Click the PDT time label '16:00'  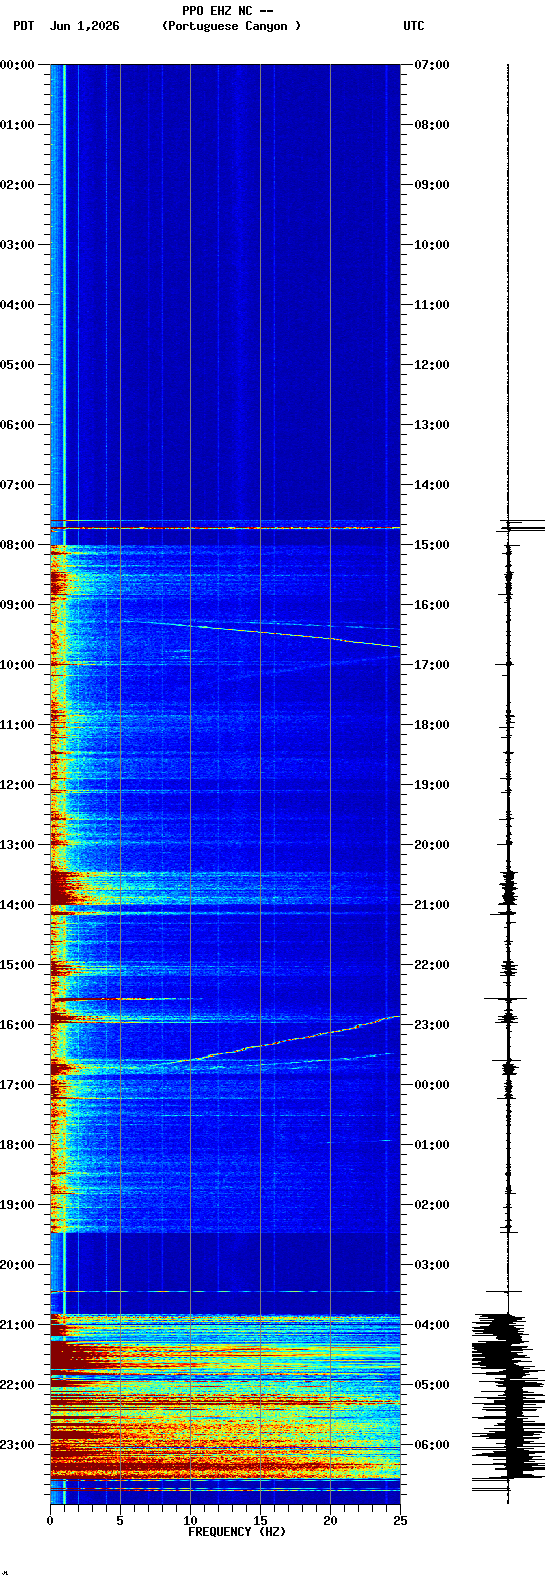(x=16, y=1025)
